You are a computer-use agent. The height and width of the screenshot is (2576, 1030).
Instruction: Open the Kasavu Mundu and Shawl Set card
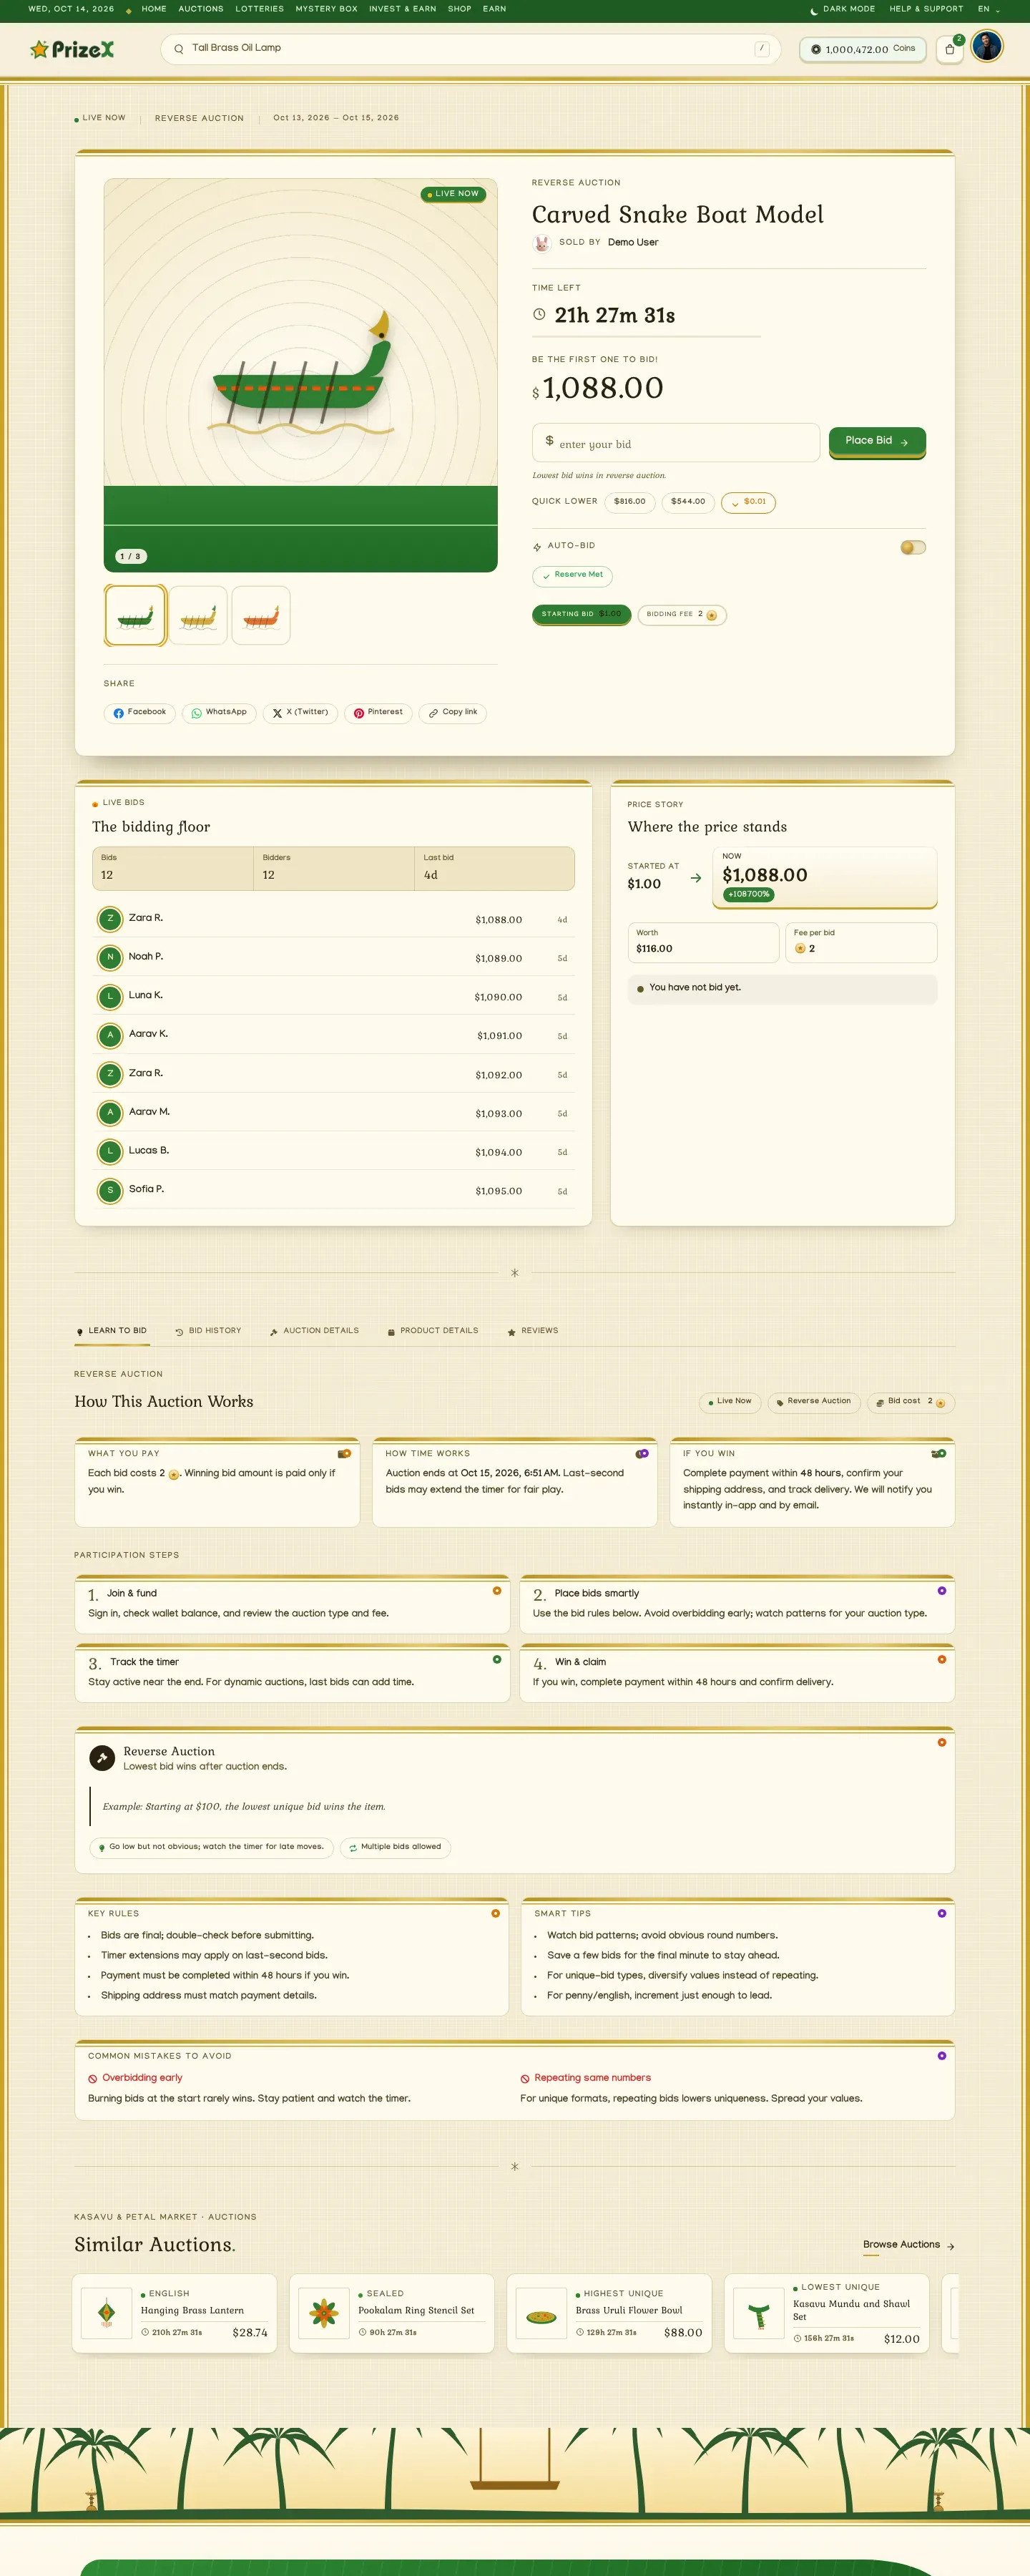click(827, 2313)
